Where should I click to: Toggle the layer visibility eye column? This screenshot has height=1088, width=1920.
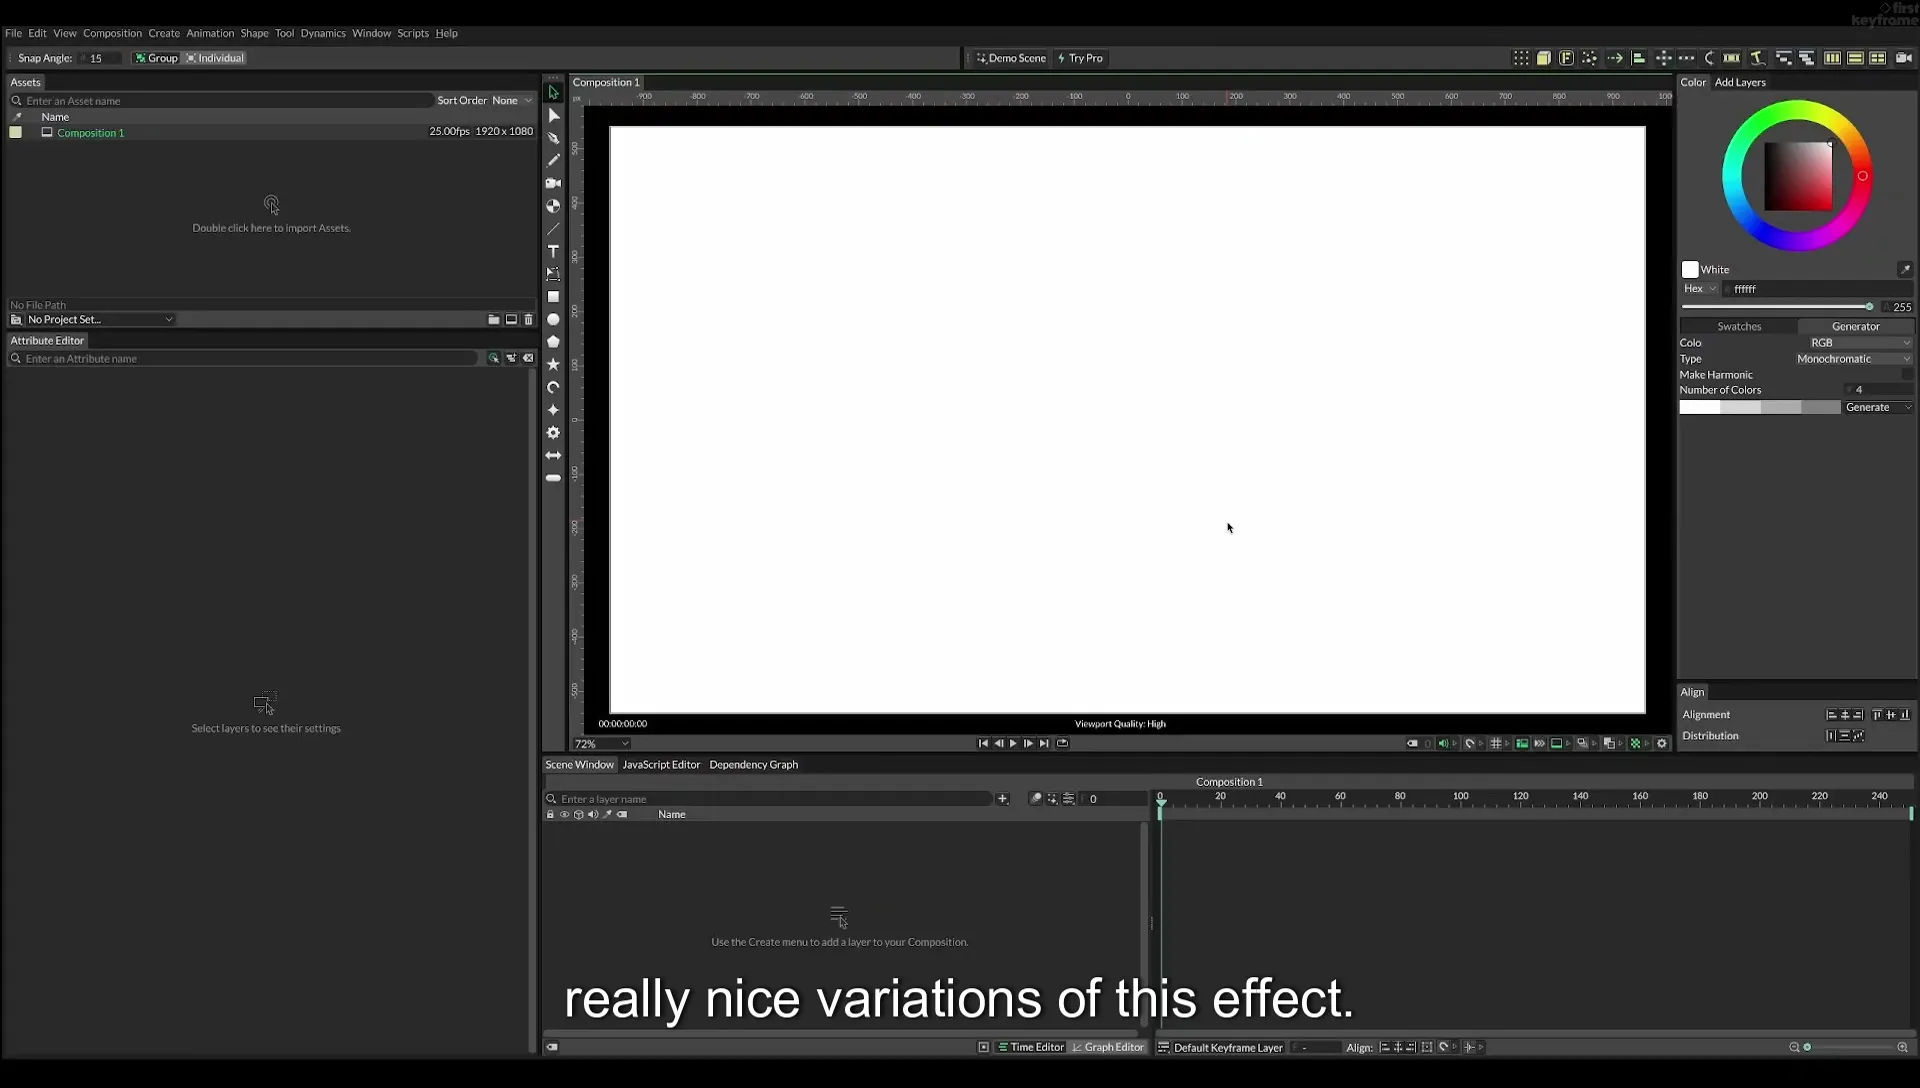coord(564,815)
